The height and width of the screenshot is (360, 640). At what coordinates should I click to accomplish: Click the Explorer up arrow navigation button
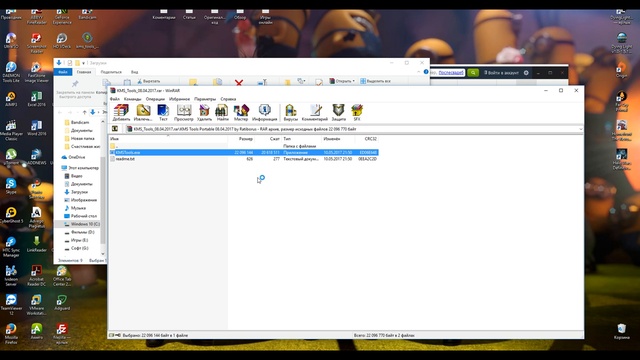(84, 112)
